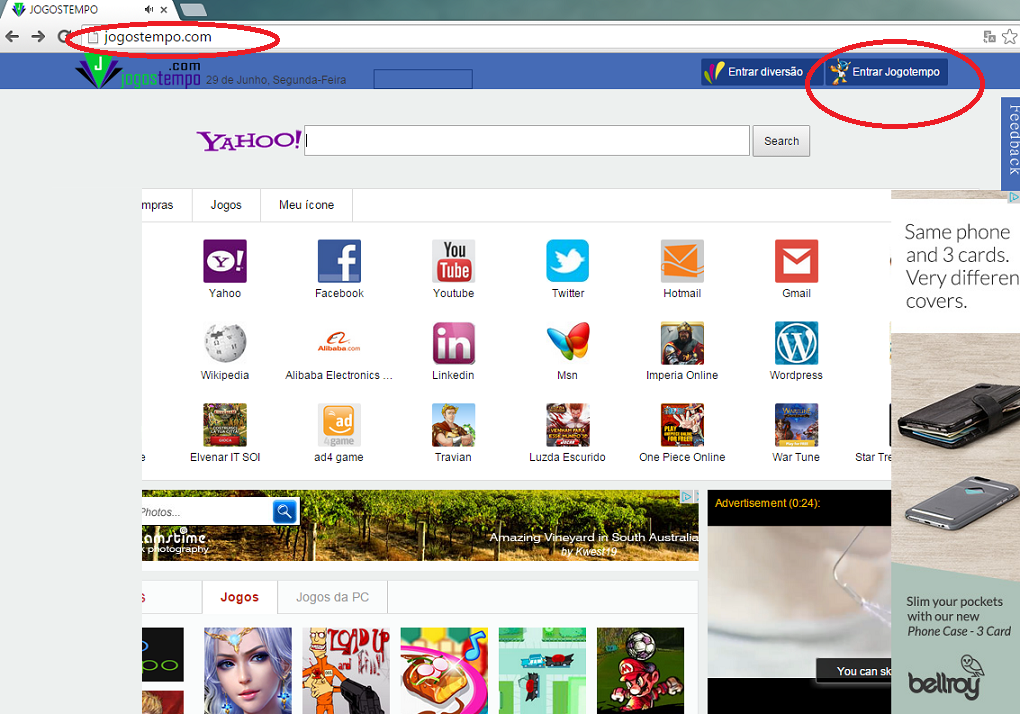This screenshot has width=1020, height=714.
Task: Open the road crossing cars game thumbnail
Action: (543, 670)
